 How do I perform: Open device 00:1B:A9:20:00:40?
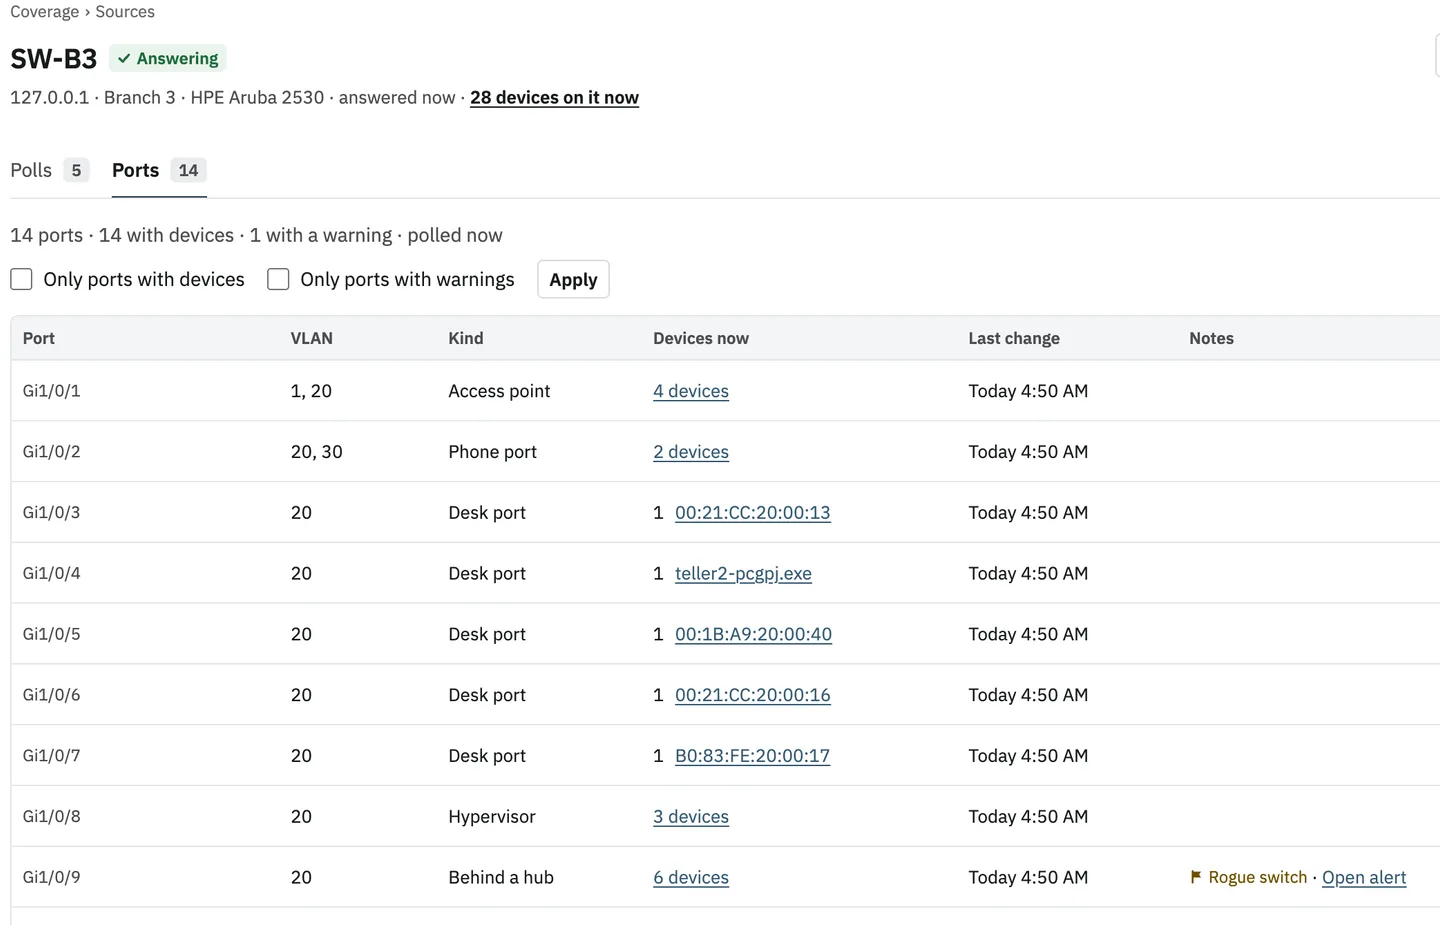tap(753, 634)
